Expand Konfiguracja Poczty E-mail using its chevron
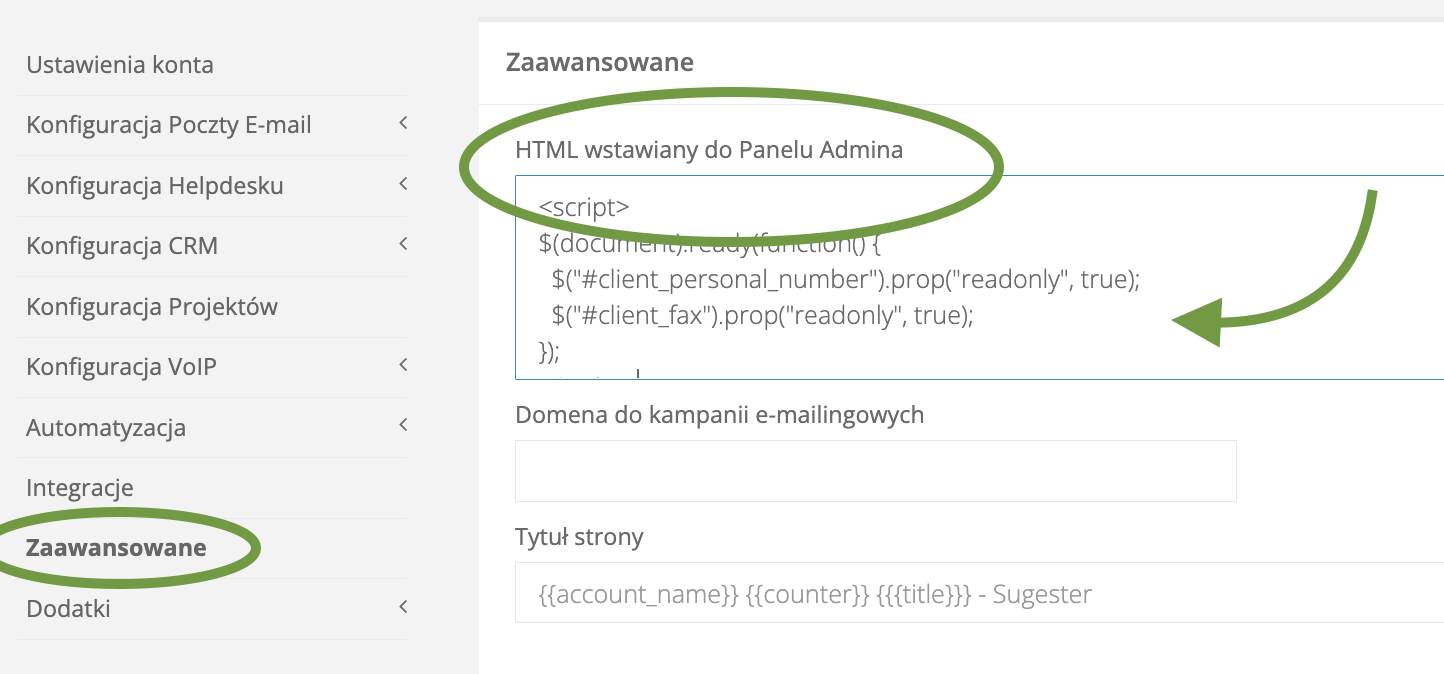 point(403,124)
